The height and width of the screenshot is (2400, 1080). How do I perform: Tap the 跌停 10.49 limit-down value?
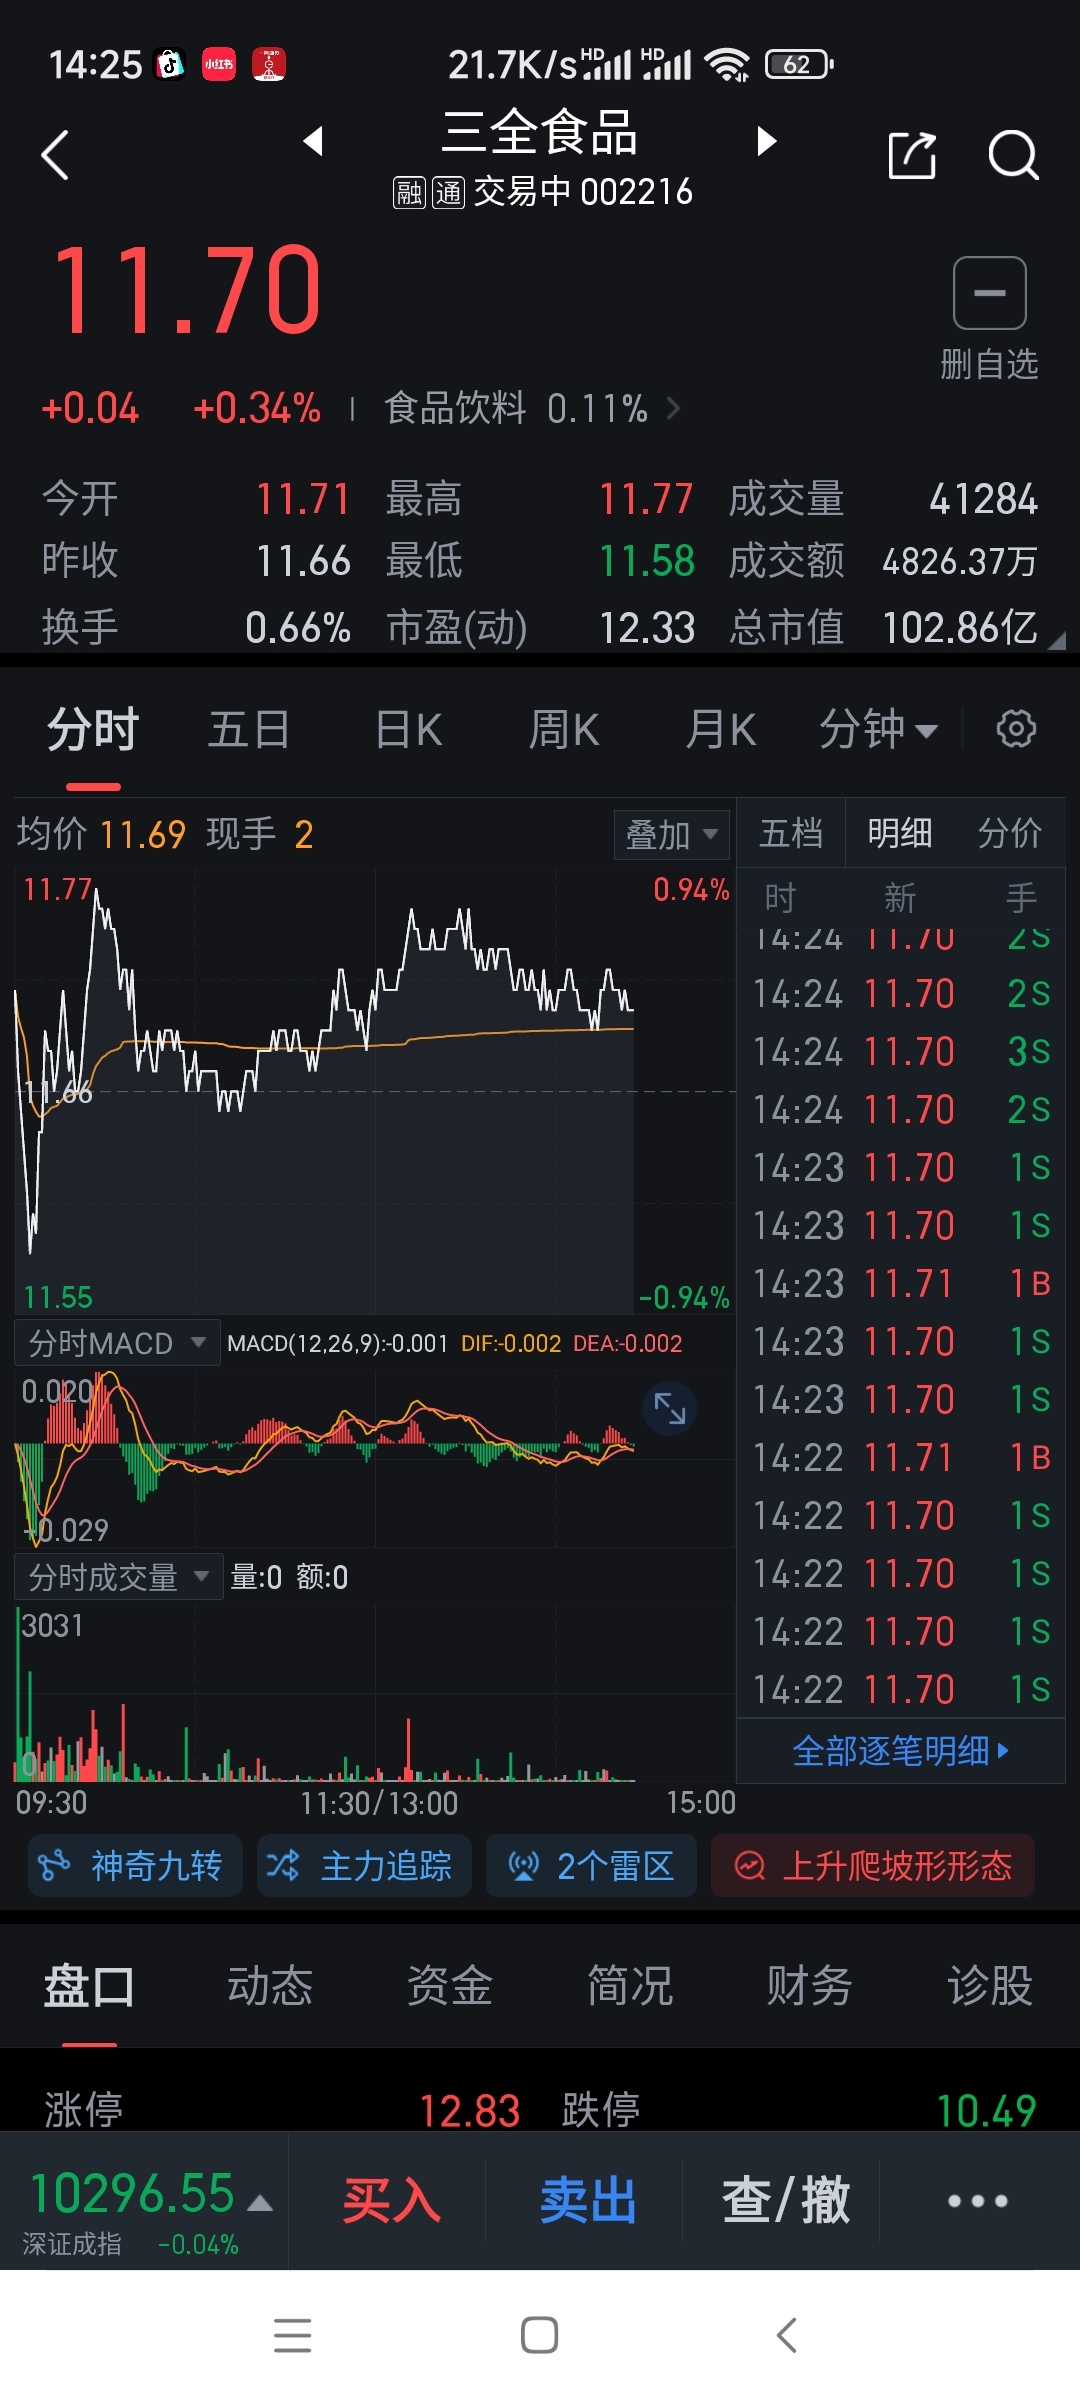point(986,2111)
